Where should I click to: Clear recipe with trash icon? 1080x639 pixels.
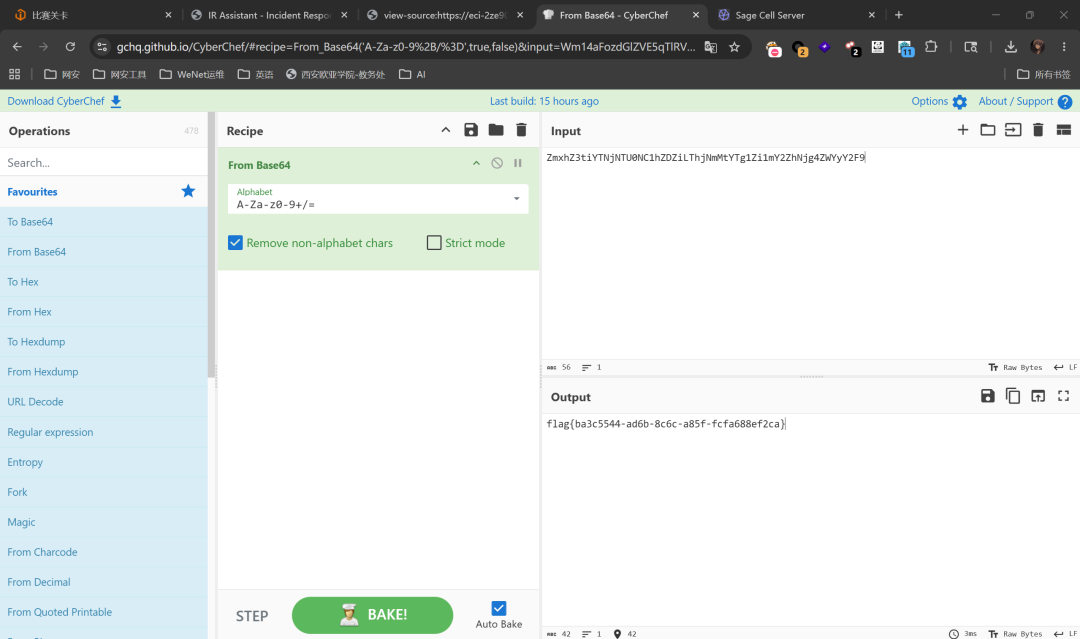tap(521, 130)
